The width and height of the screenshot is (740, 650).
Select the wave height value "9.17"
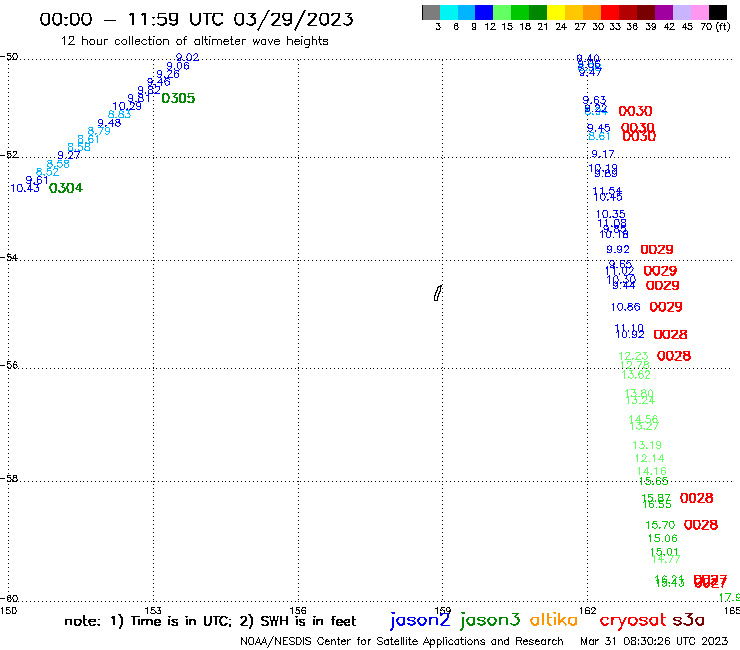[603, 154]
